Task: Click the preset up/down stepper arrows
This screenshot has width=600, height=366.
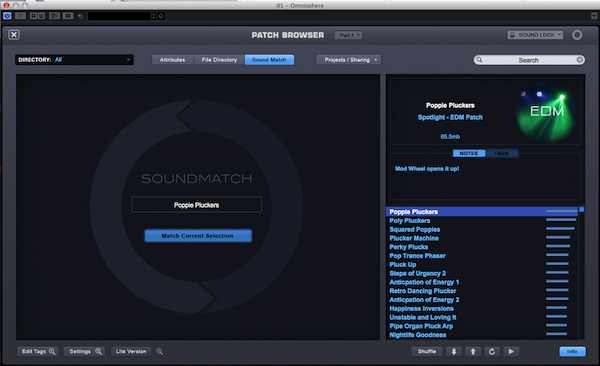Action: (154, 16)
